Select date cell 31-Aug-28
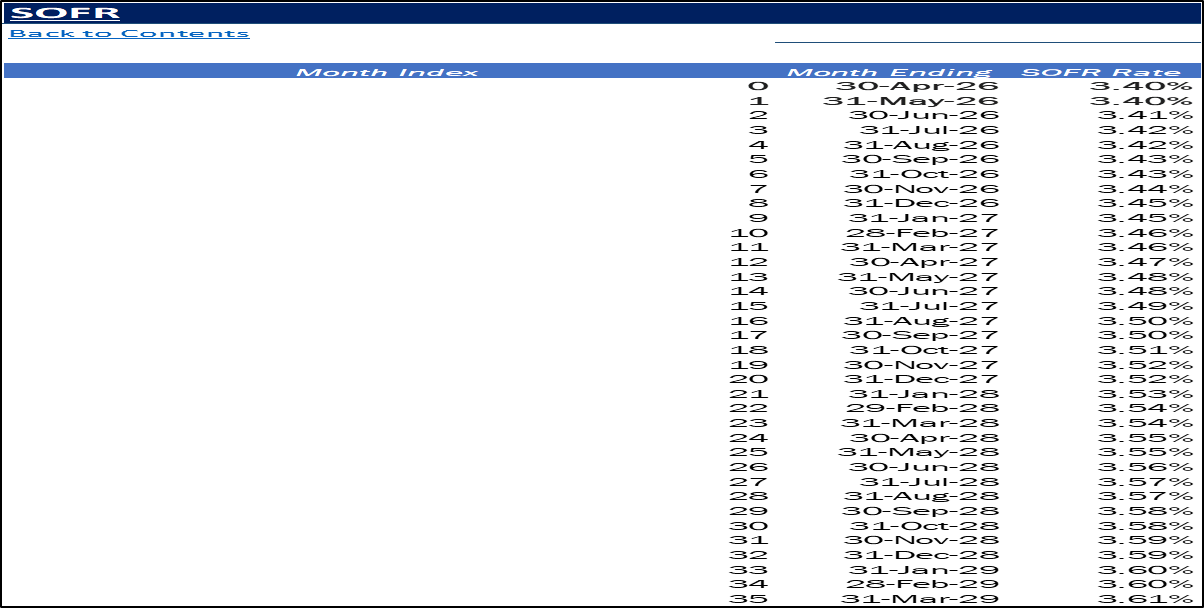Viewport: 1204px width, 608px height. pyautogui.click(x=921, y=497)
